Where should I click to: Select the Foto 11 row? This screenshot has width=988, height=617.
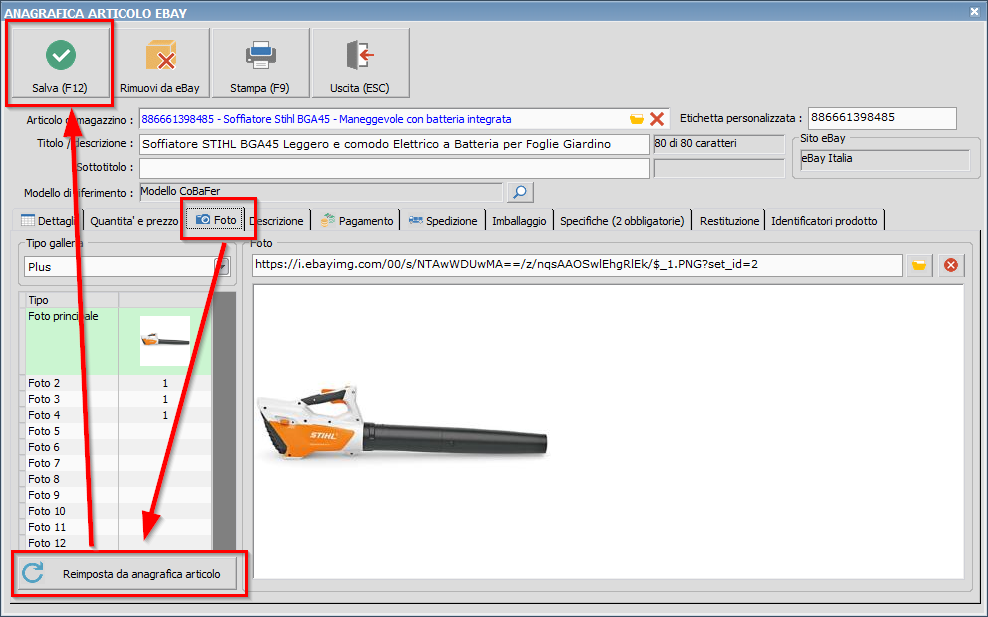click(x=118, y=528)
